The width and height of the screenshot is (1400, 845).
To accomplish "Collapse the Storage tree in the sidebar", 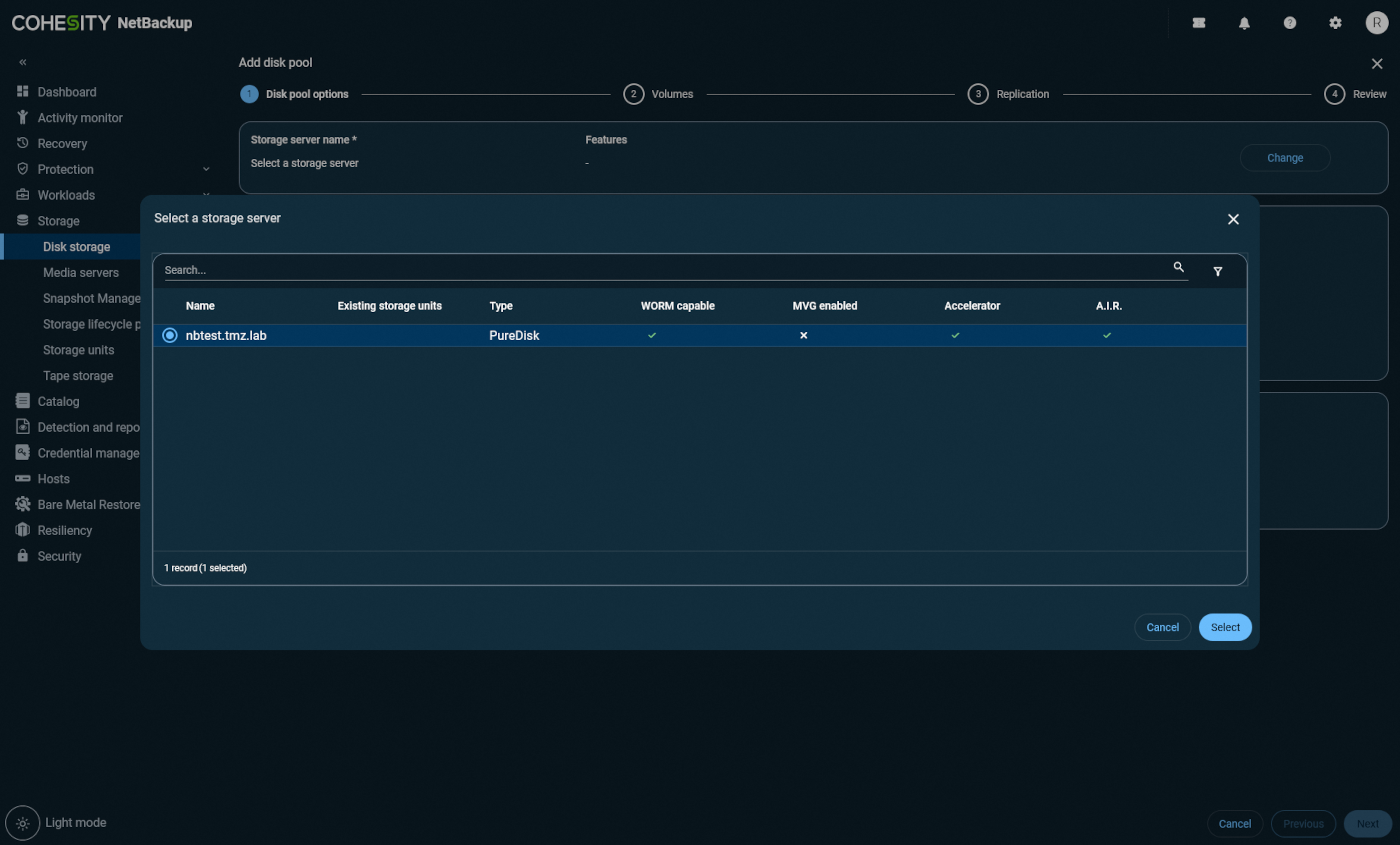I will 58,220.
